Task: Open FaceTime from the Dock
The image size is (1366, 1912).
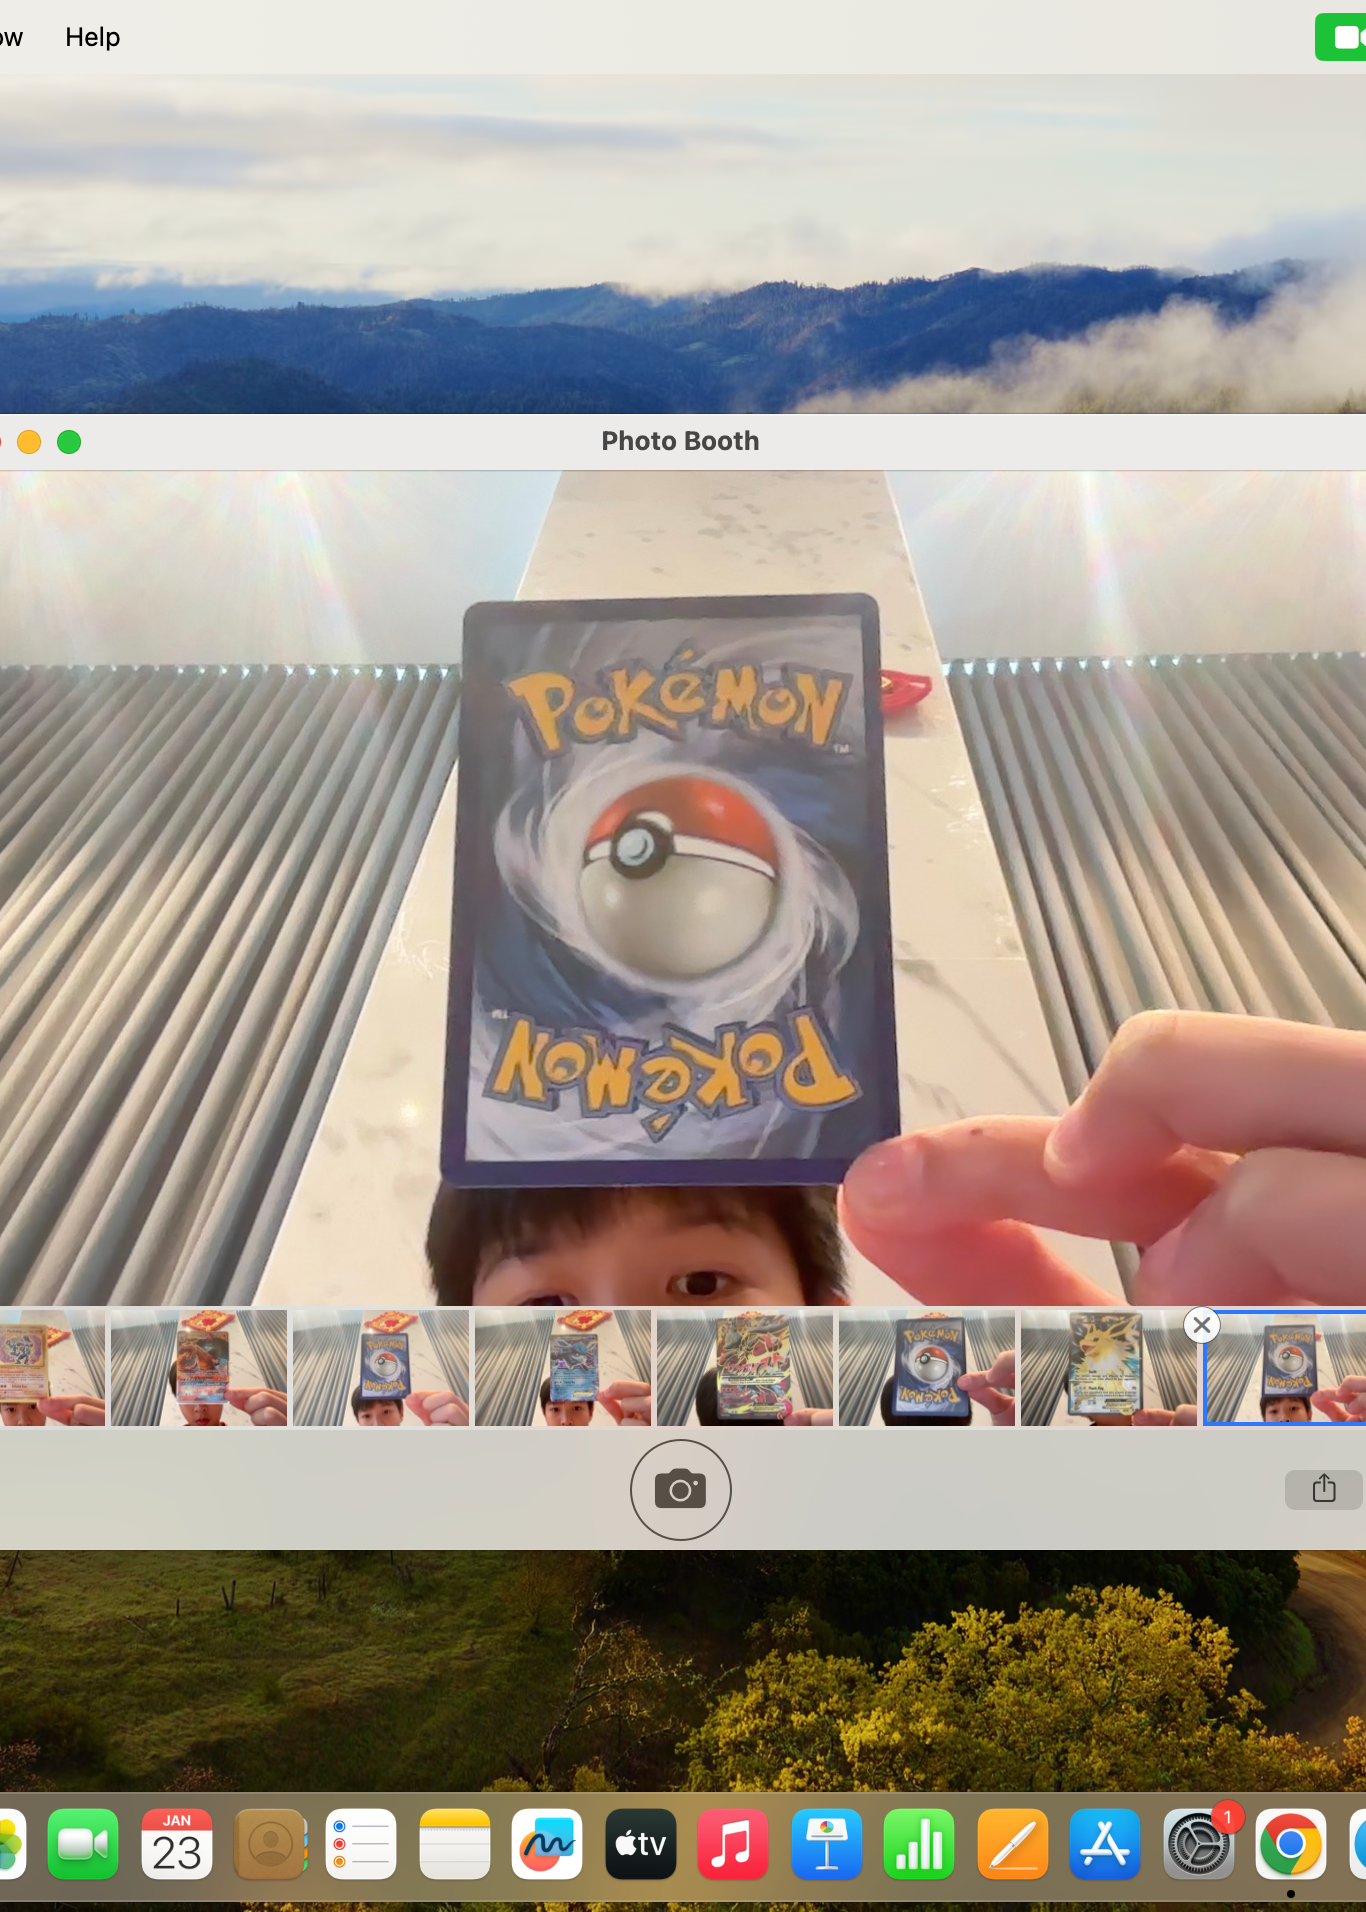Action: pos(83,1845)
